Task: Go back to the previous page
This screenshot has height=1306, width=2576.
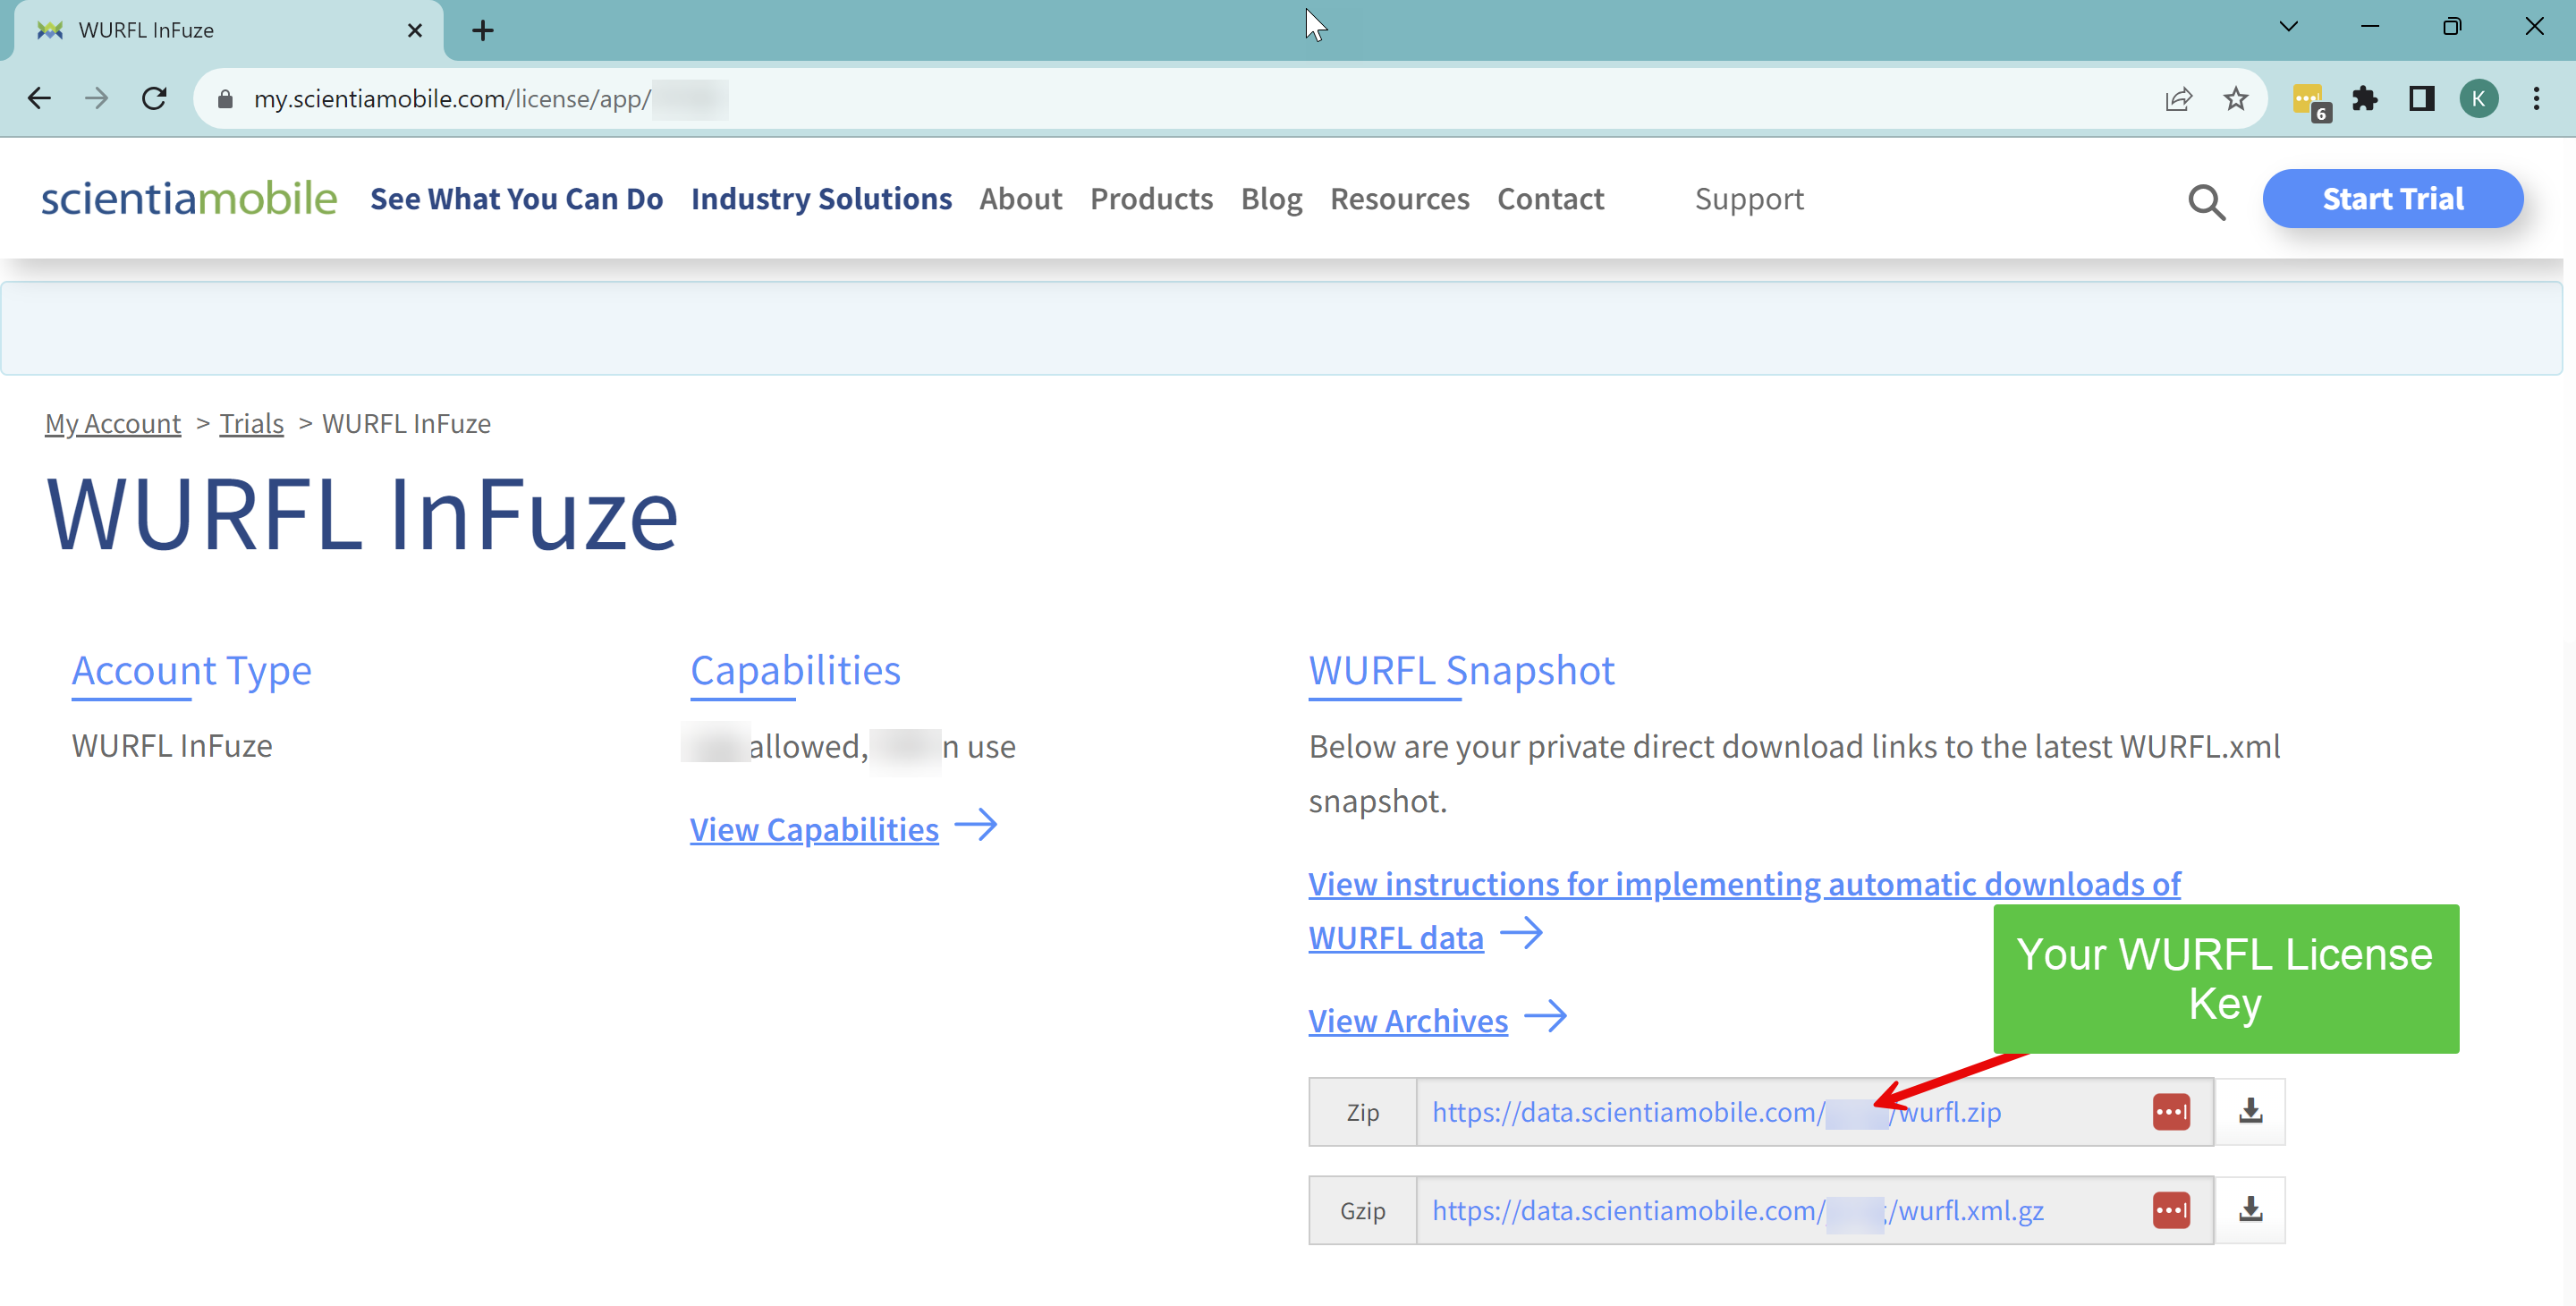Action: pyautogui.click(x=39, y=98)
